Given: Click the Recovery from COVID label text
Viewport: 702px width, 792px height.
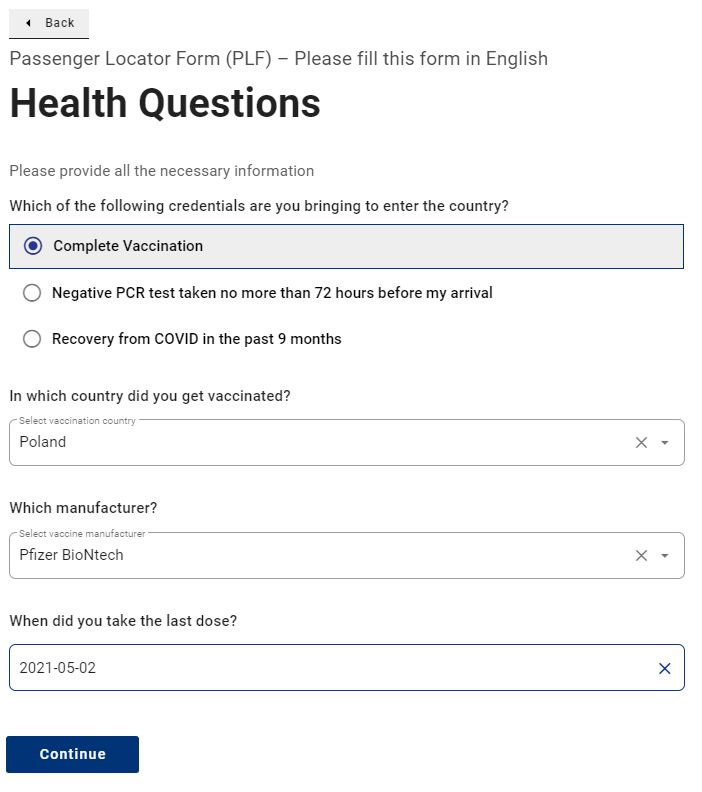Looking at the screenshot, I should click(x=197, y=339).
